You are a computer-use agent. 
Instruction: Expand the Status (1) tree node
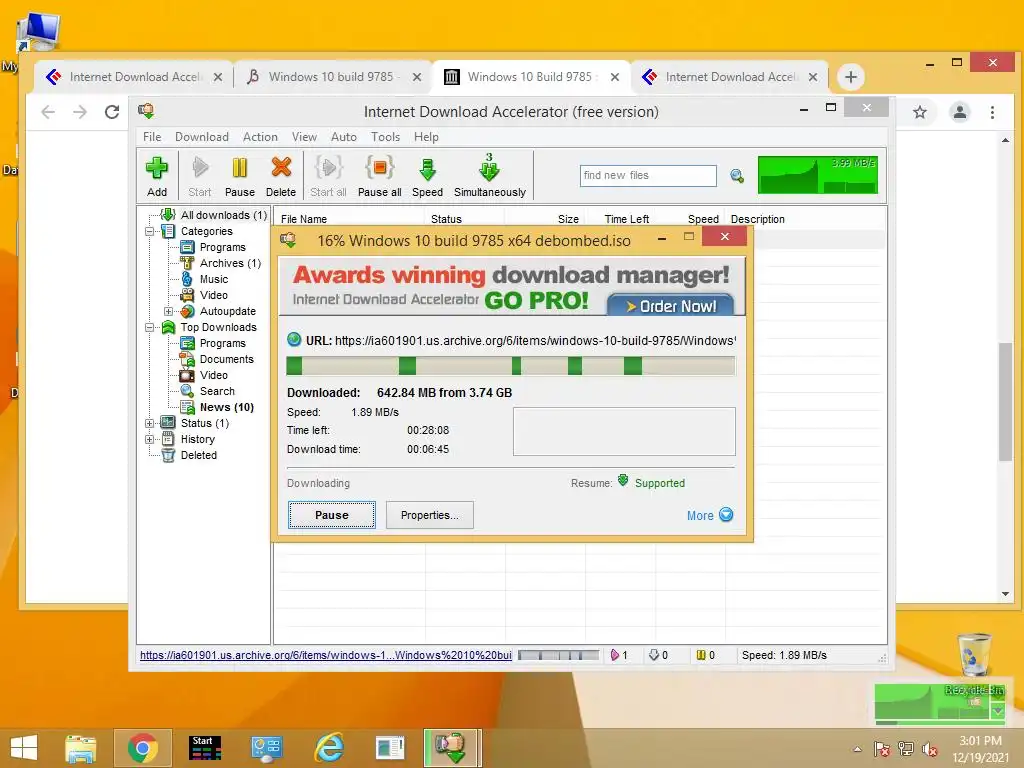pyautogui.click(x=150, y=423)
